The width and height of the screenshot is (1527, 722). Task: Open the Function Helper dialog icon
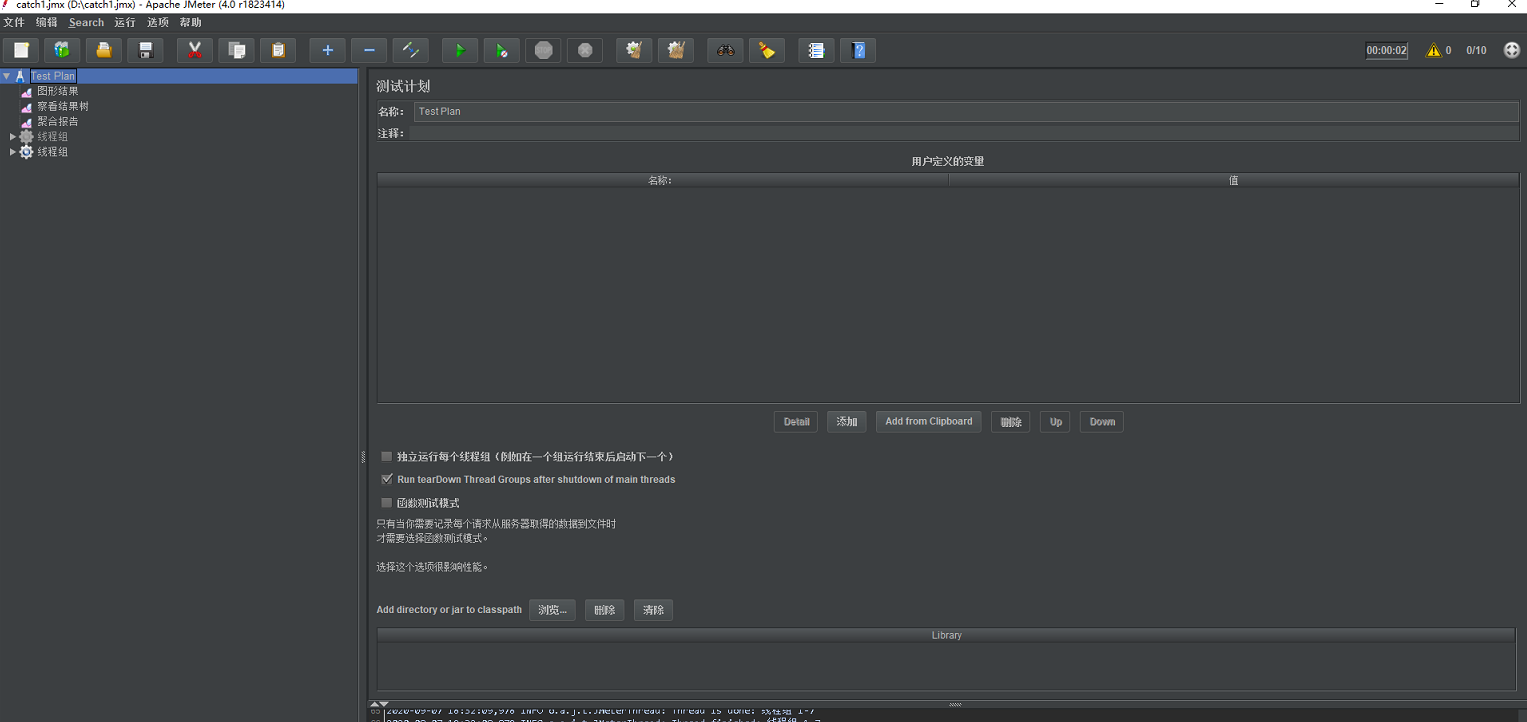point(816,50)
